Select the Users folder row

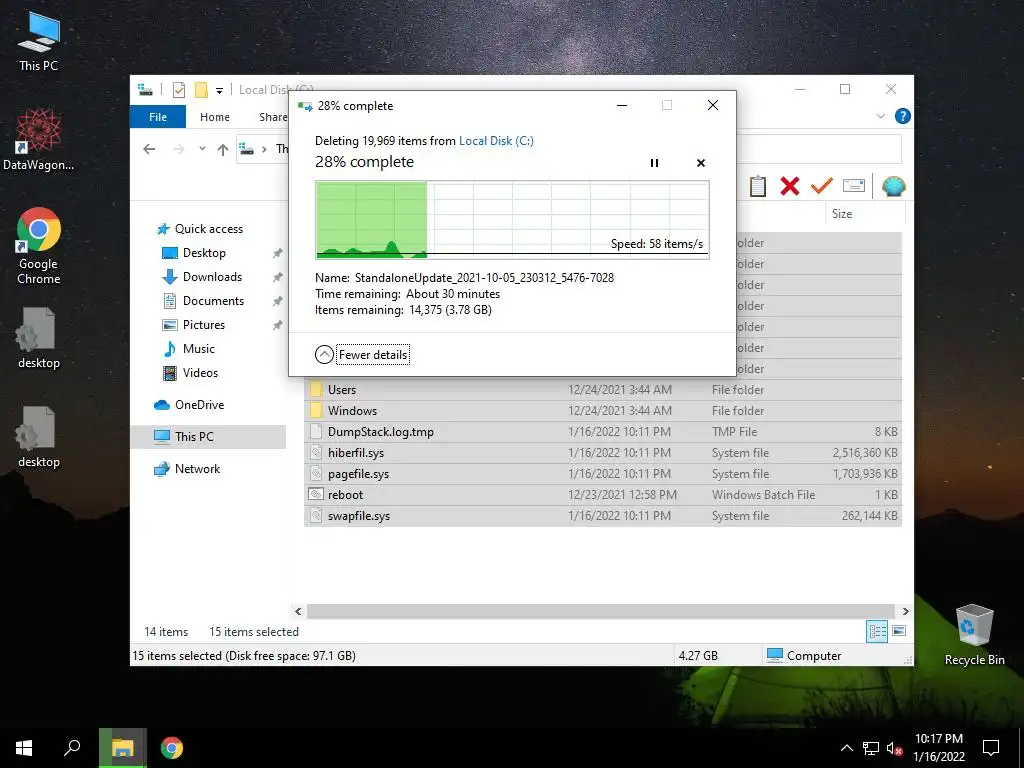603,390
